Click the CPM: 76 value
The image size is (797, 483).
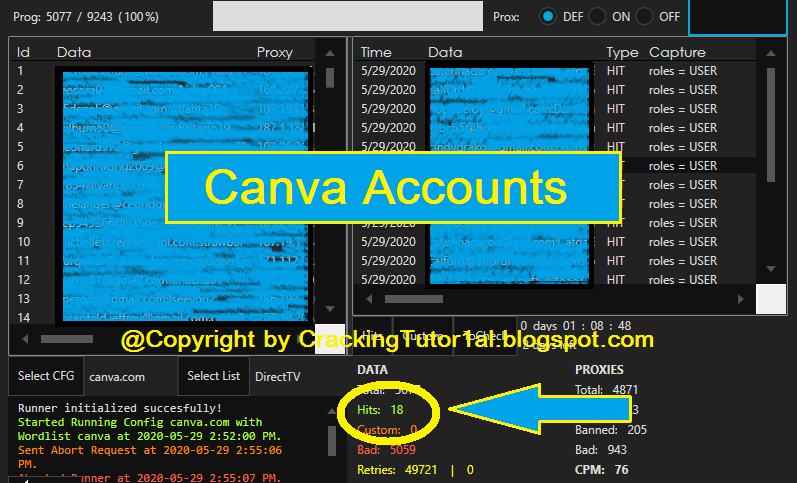pyautogui.click(x=602, y=470)
